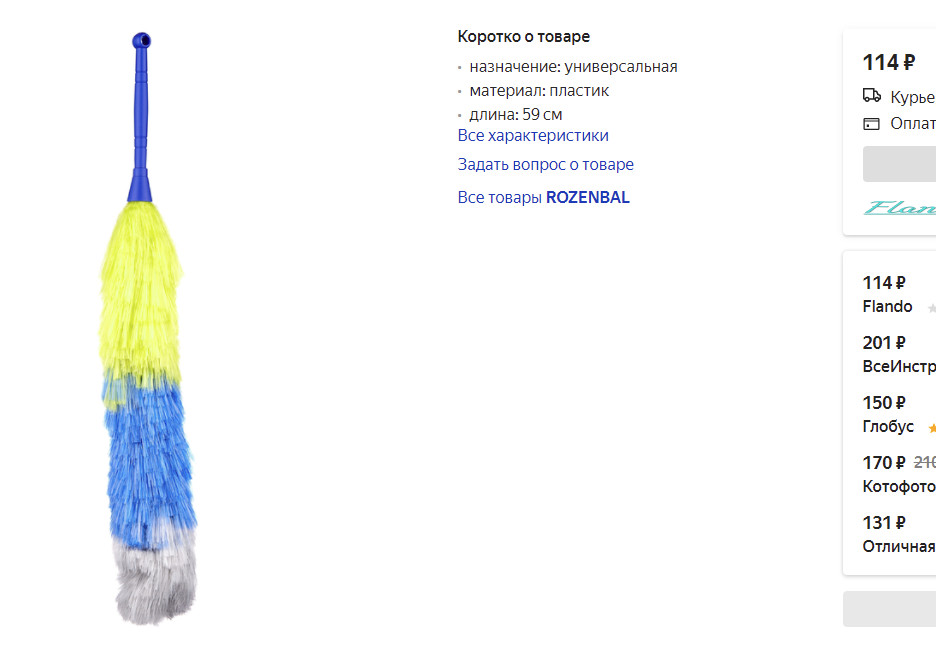This screenshot has width=936, height=650.
Task: Click the Курьер delivery text
Action: click(x=913, y=97)
